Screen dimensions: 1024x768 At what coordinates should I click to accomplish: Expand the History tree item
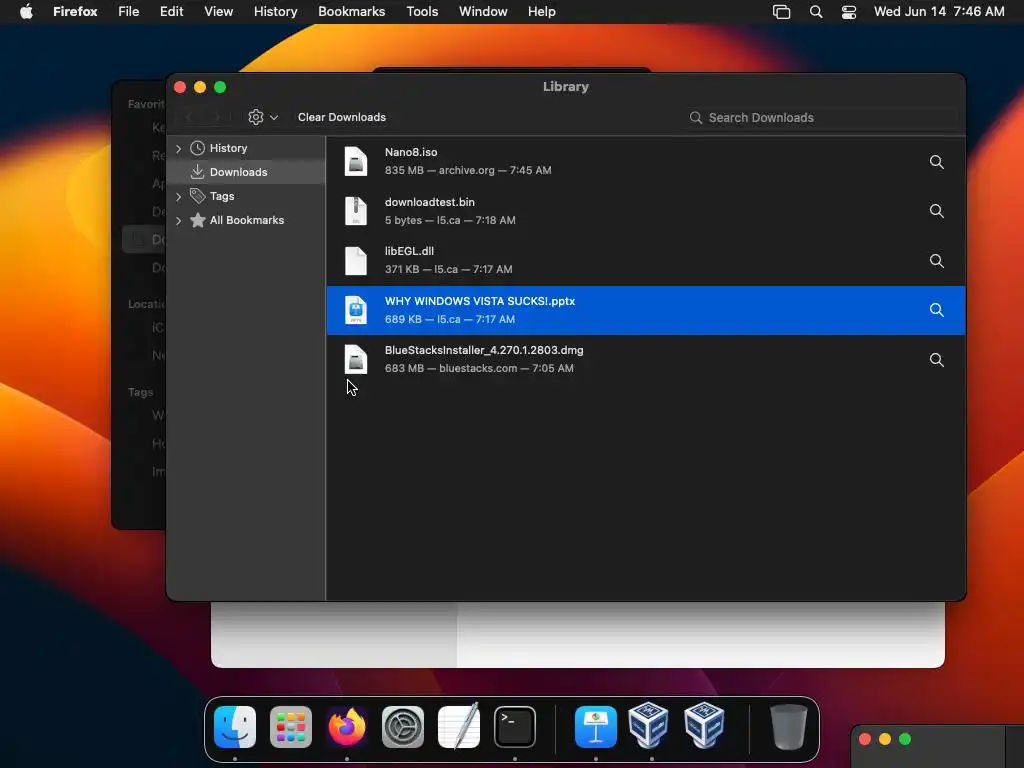(178, 149)
